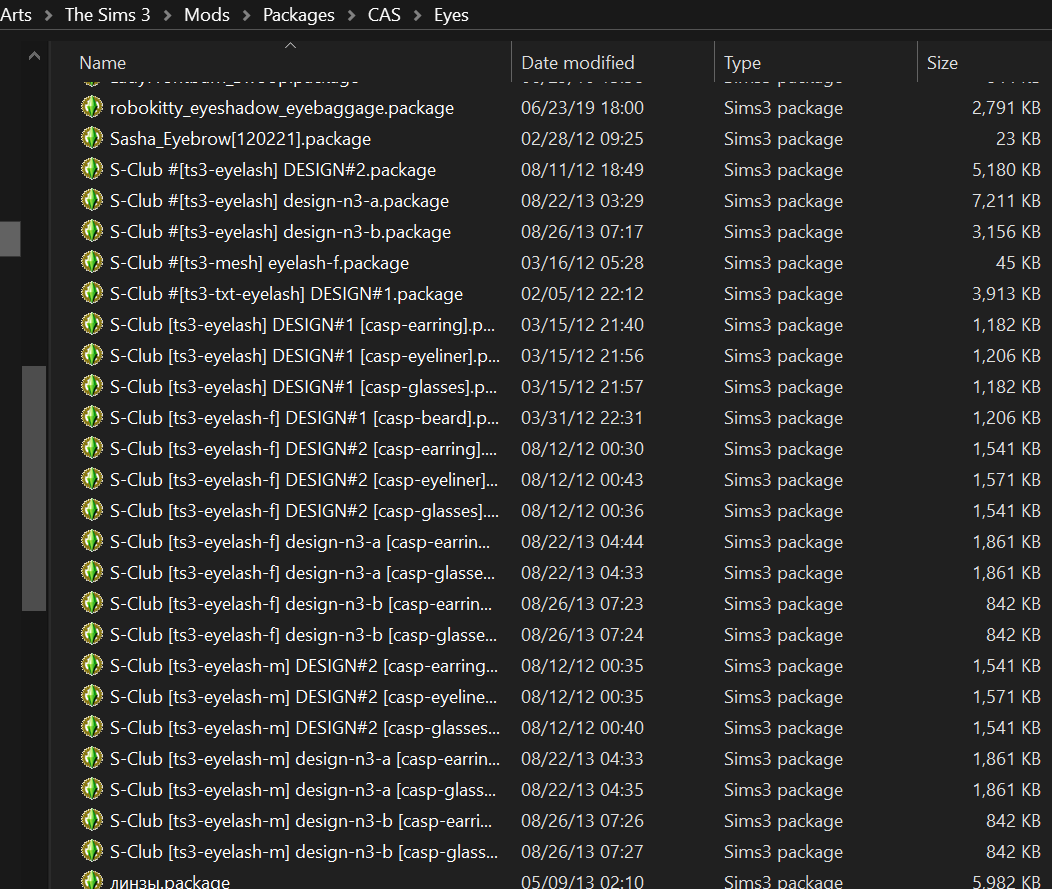Click date 08/22/13 03:29
Viewport: 1052px width, 889px height.
(582, 201)
